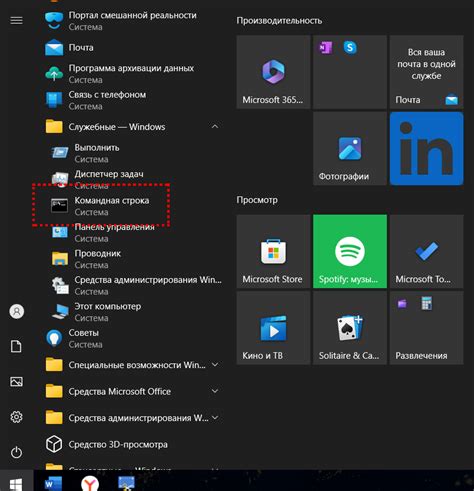Open the Solitaire & Casual Games tile
This screenshot has height=491, width=474.
point(350,328)
